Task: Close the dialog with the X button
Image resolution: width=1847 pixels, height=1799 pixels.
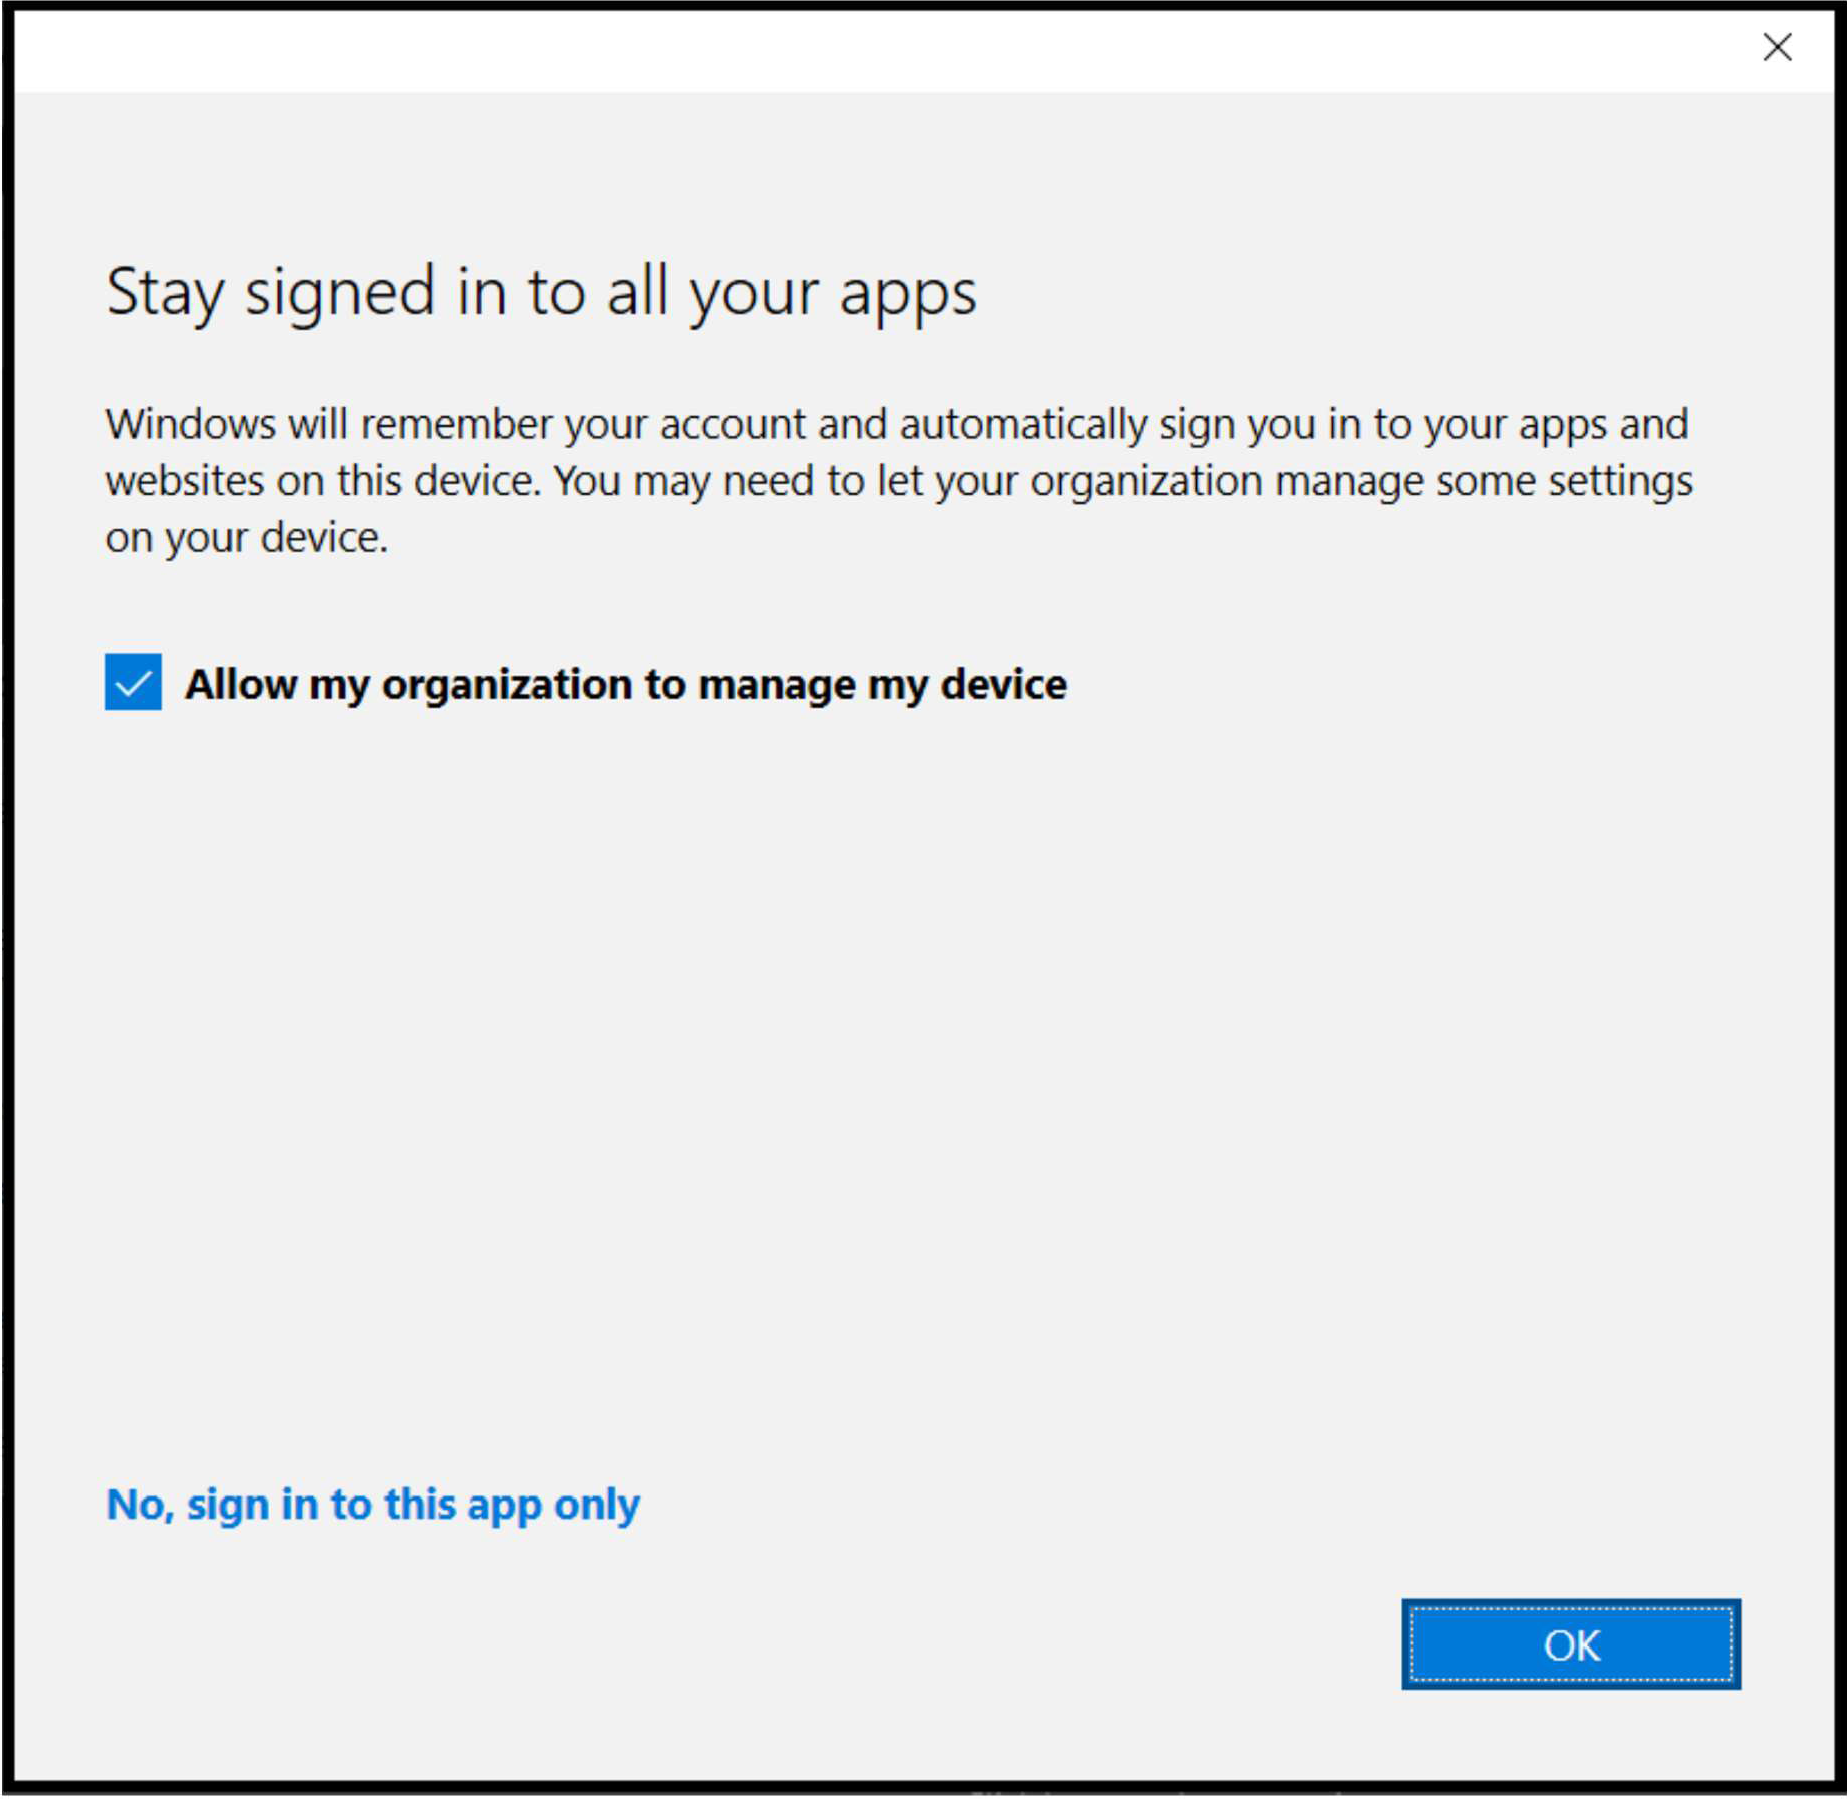Action: tap(1777, 47)
